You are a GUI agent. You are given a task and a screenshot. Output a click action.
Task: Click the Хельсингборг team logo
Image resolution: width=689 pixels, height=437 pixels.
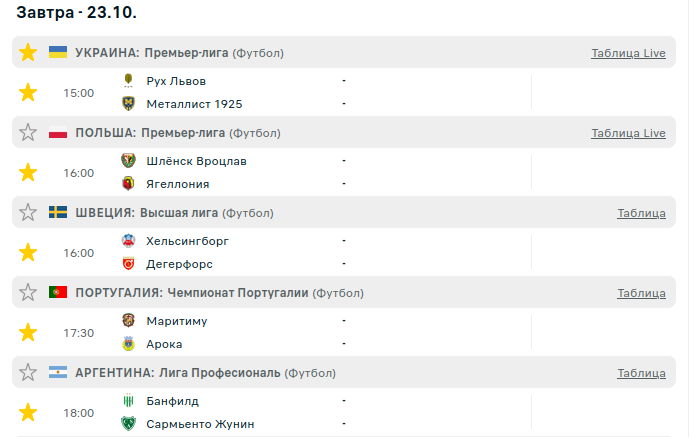tap(128, 241)
